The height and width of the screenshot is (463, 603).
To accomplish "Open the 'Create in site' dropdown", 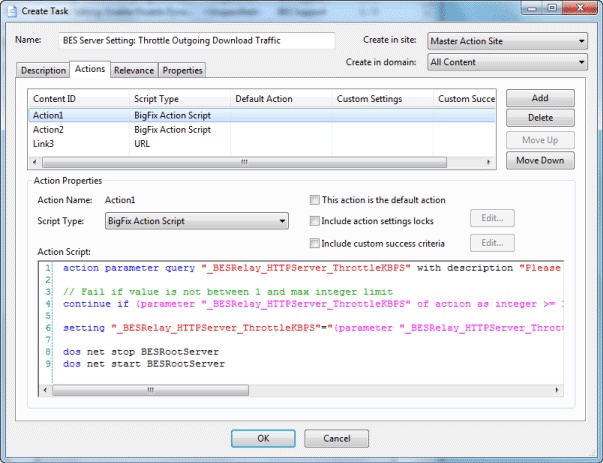I will (507, 41).
